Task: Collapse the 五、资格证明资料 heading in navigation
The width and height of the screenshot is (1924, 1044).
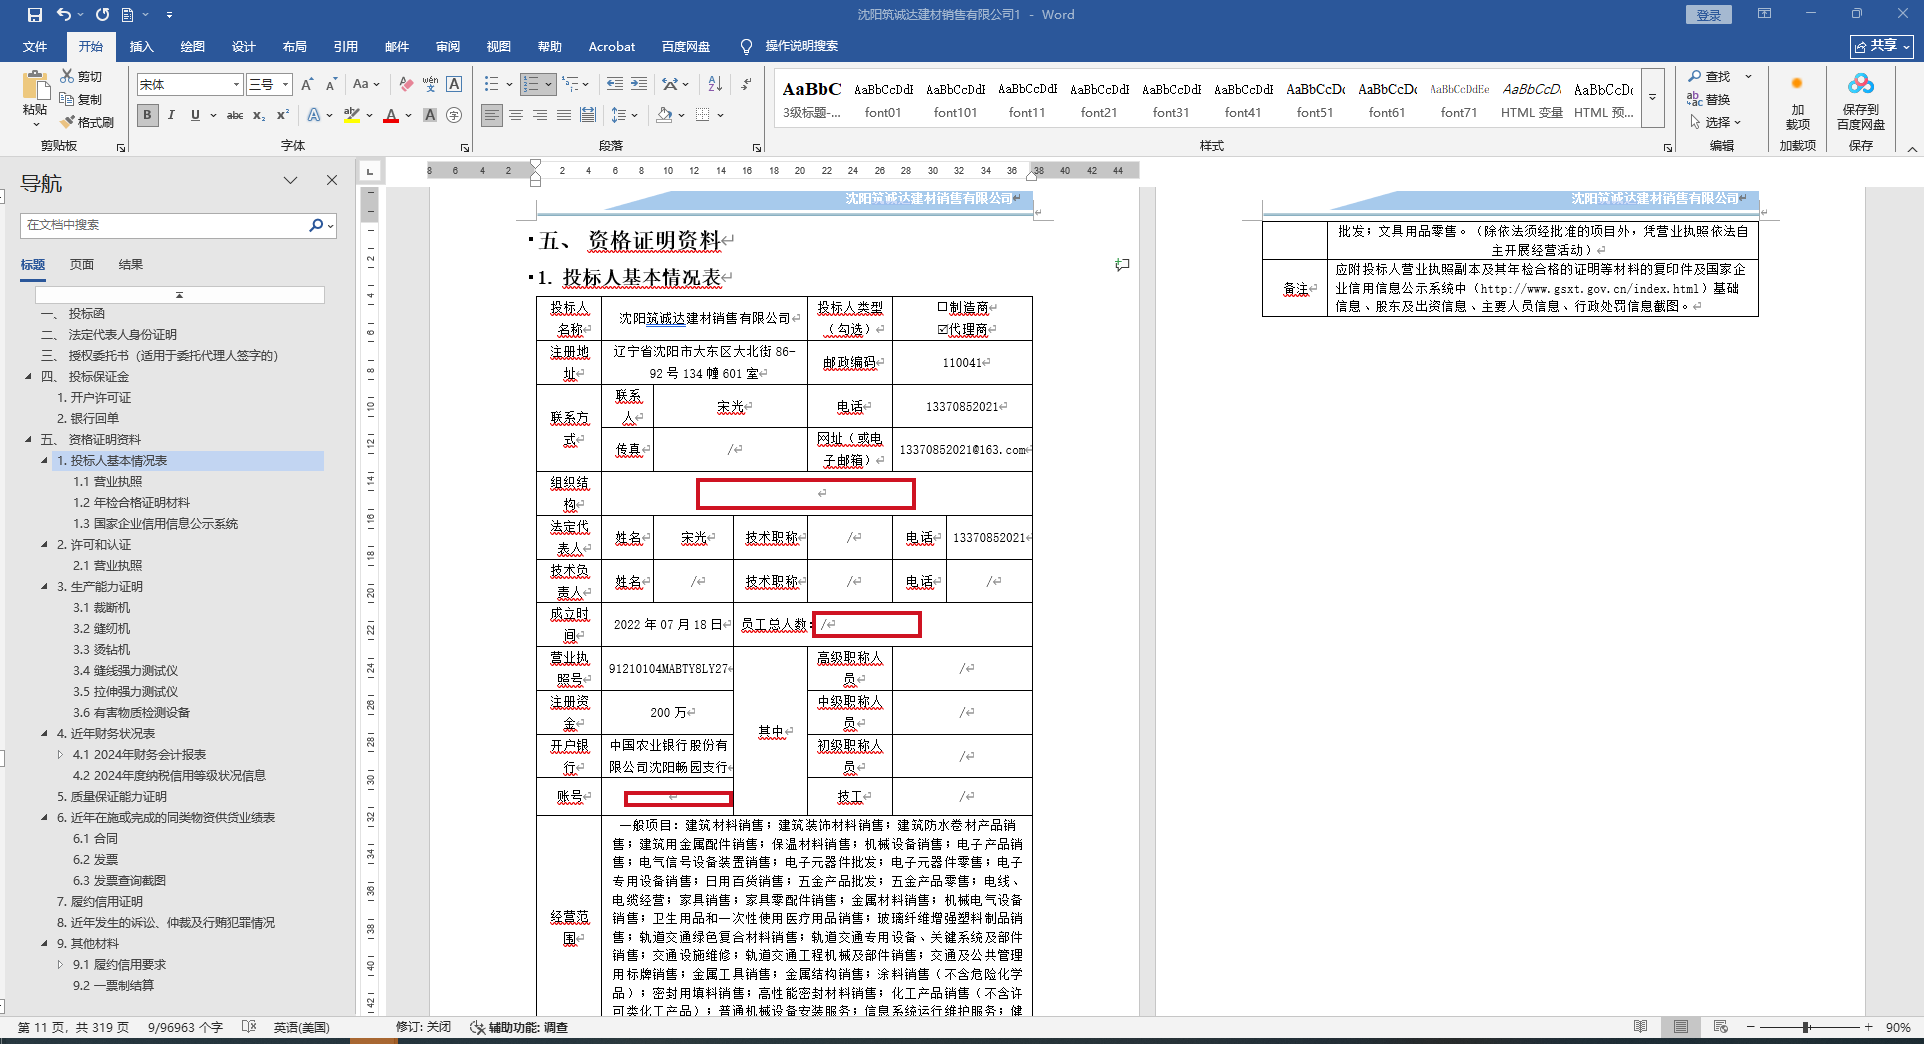Action: pyautogui.click(x=28, y=439)
